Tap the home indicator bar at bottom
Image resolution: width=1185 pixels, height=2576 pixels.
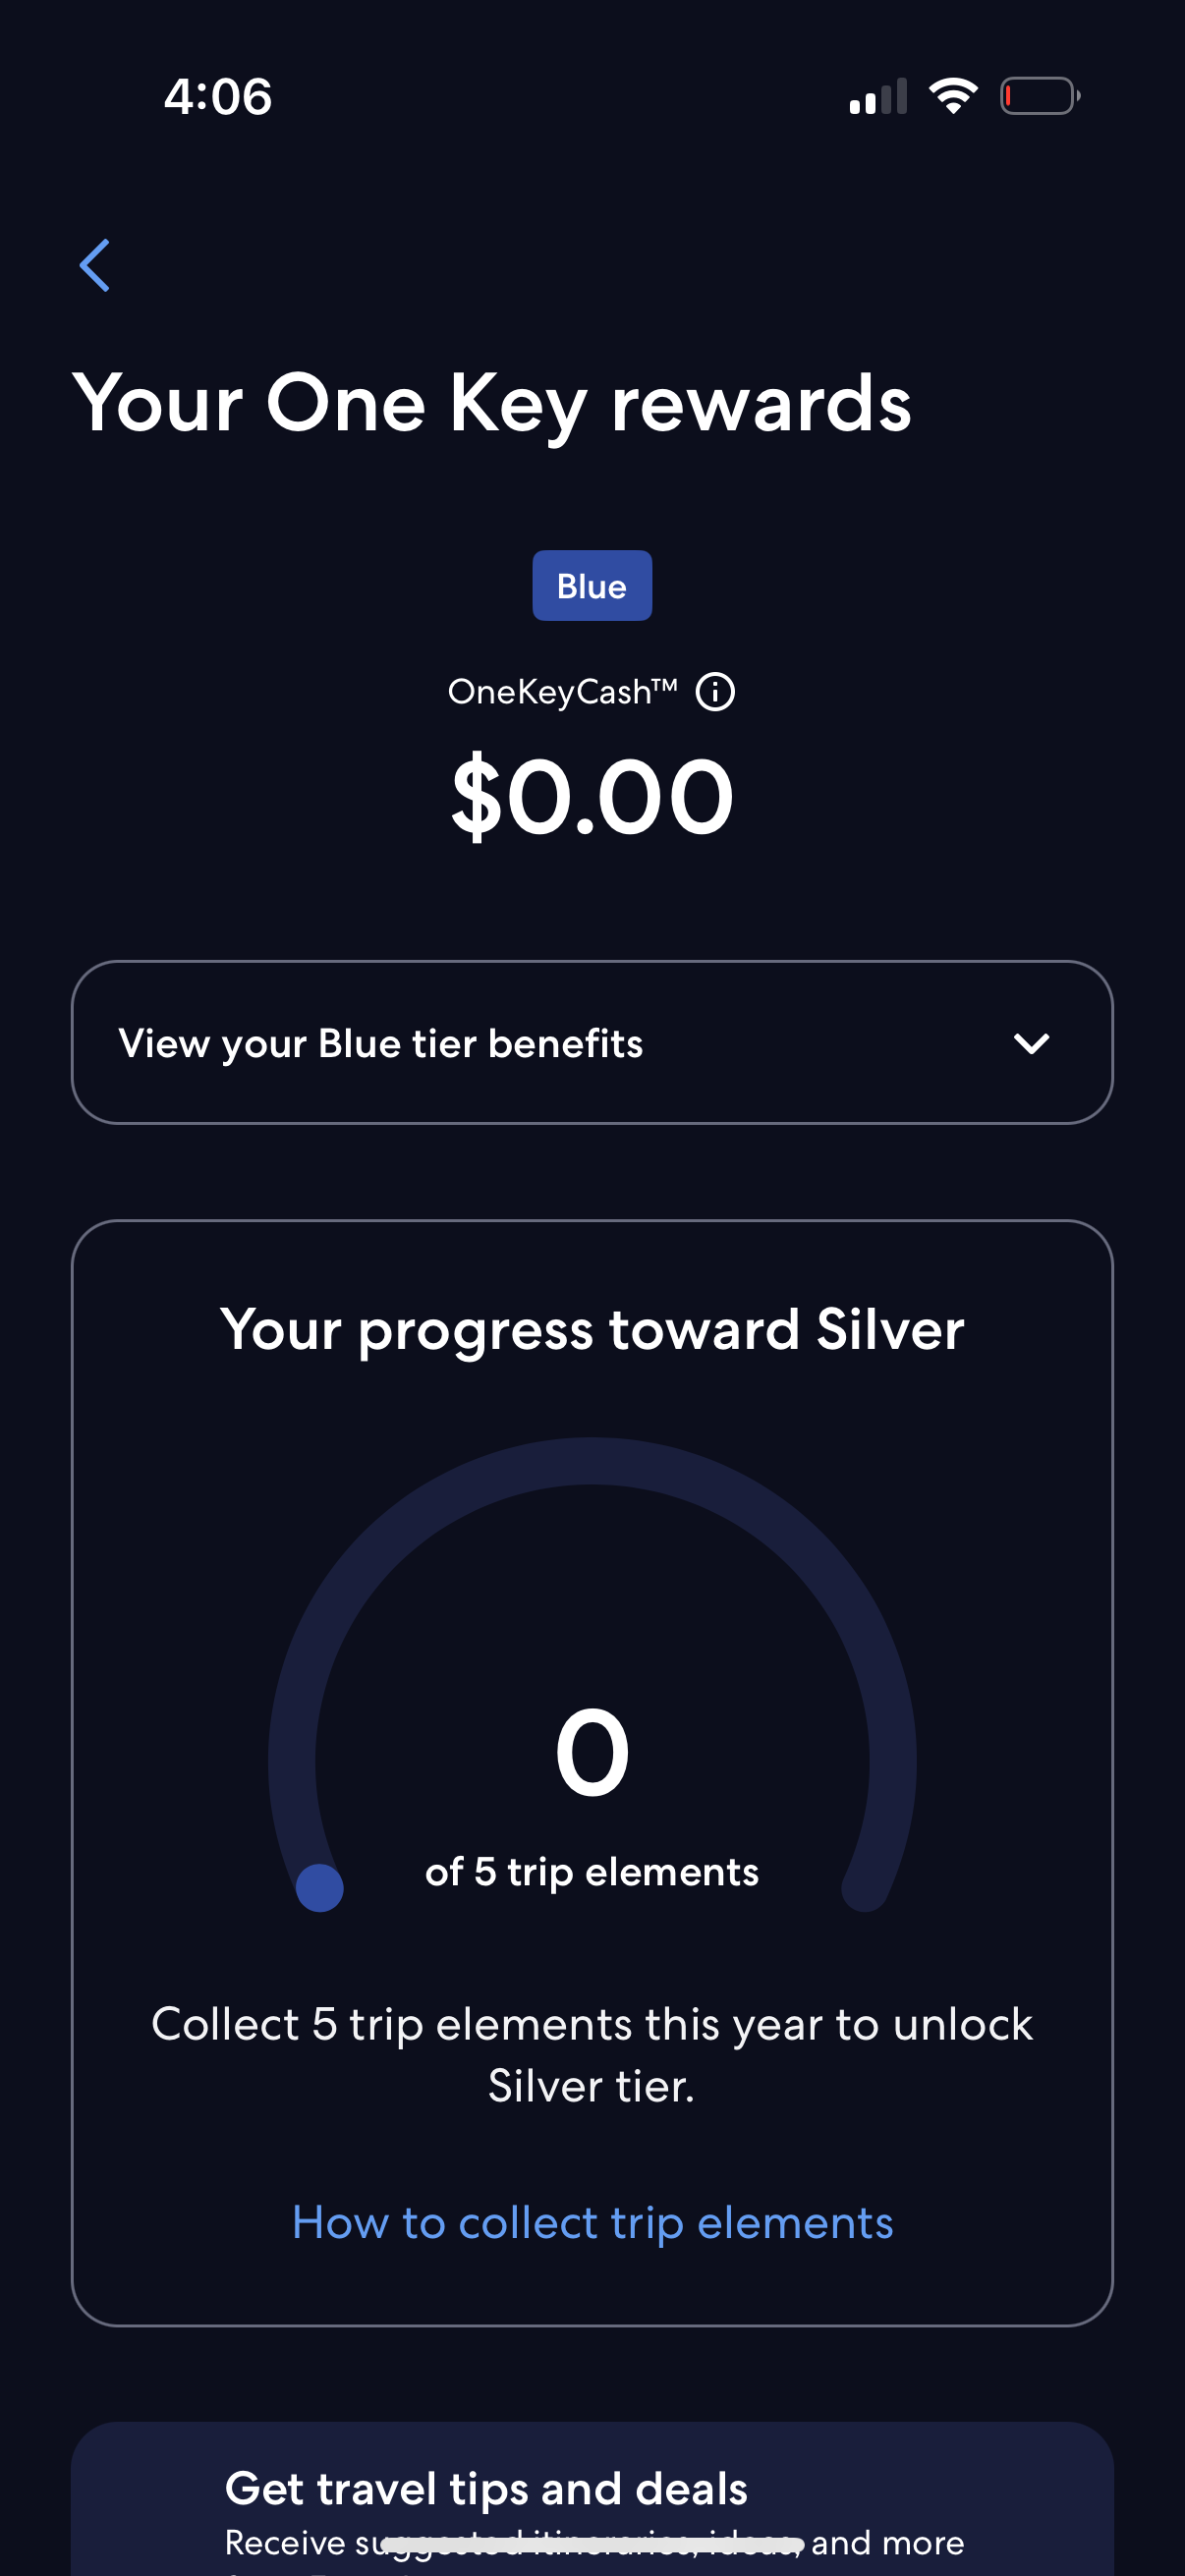pyautogui.click(x=592, y=2543)
